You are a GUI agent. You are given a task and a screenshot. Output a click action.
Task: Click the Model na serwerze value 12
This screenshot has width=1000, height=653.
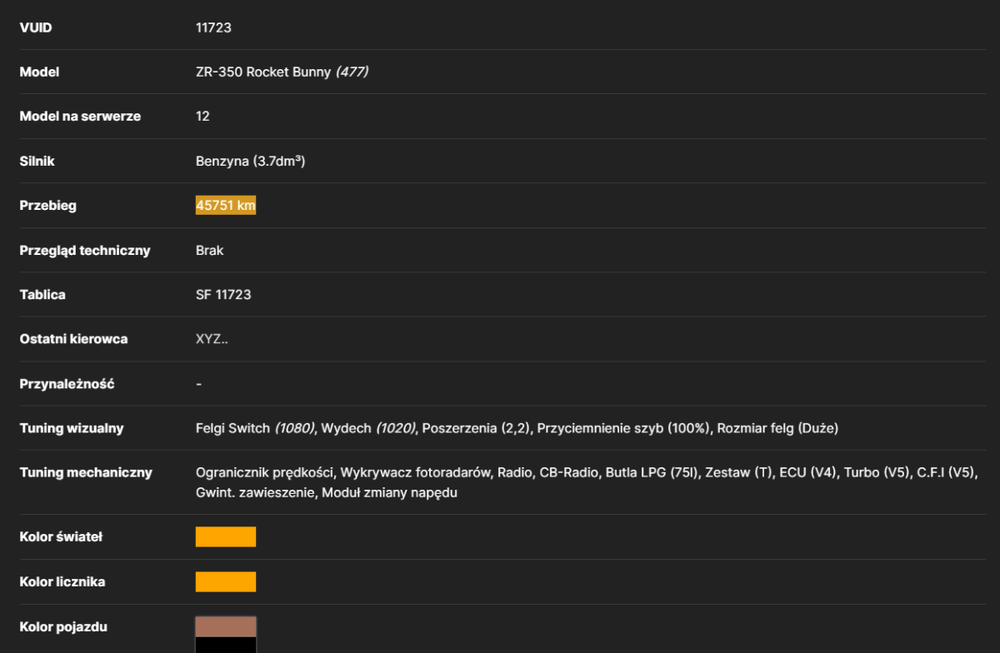tap(203, 116)
